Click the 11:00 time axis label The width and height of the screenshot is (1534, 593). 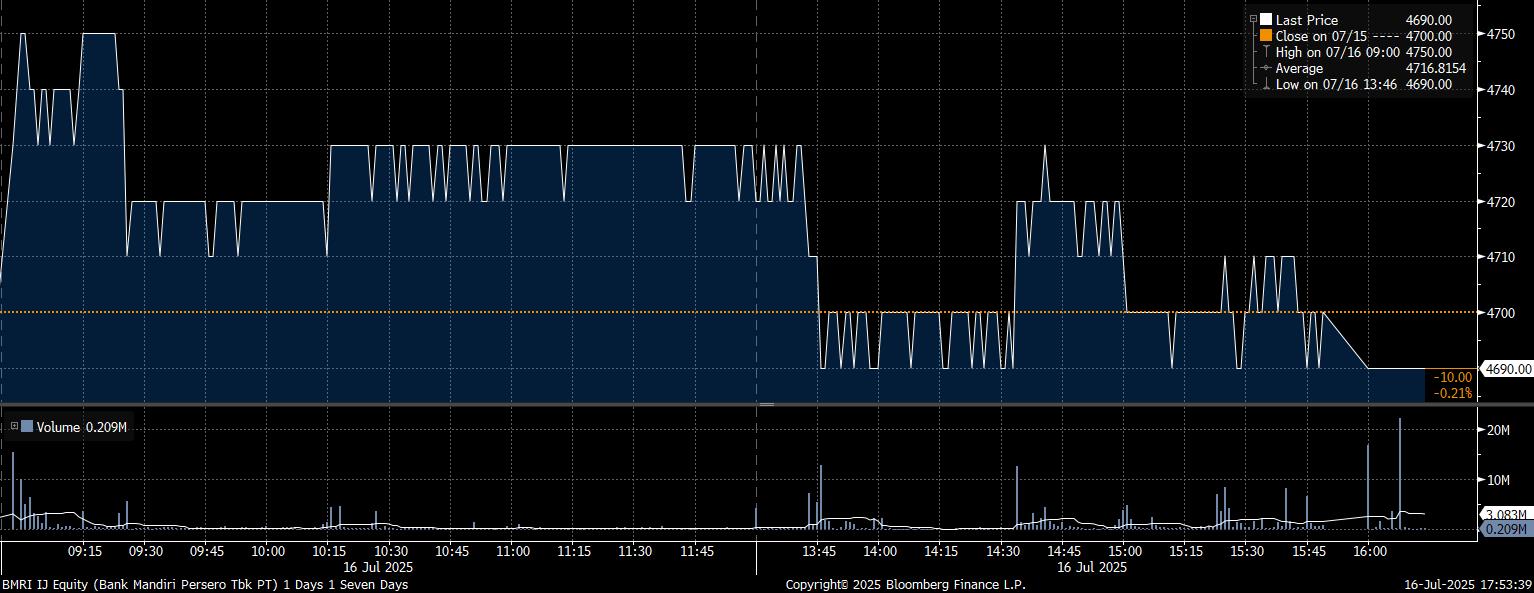[513, 551]
